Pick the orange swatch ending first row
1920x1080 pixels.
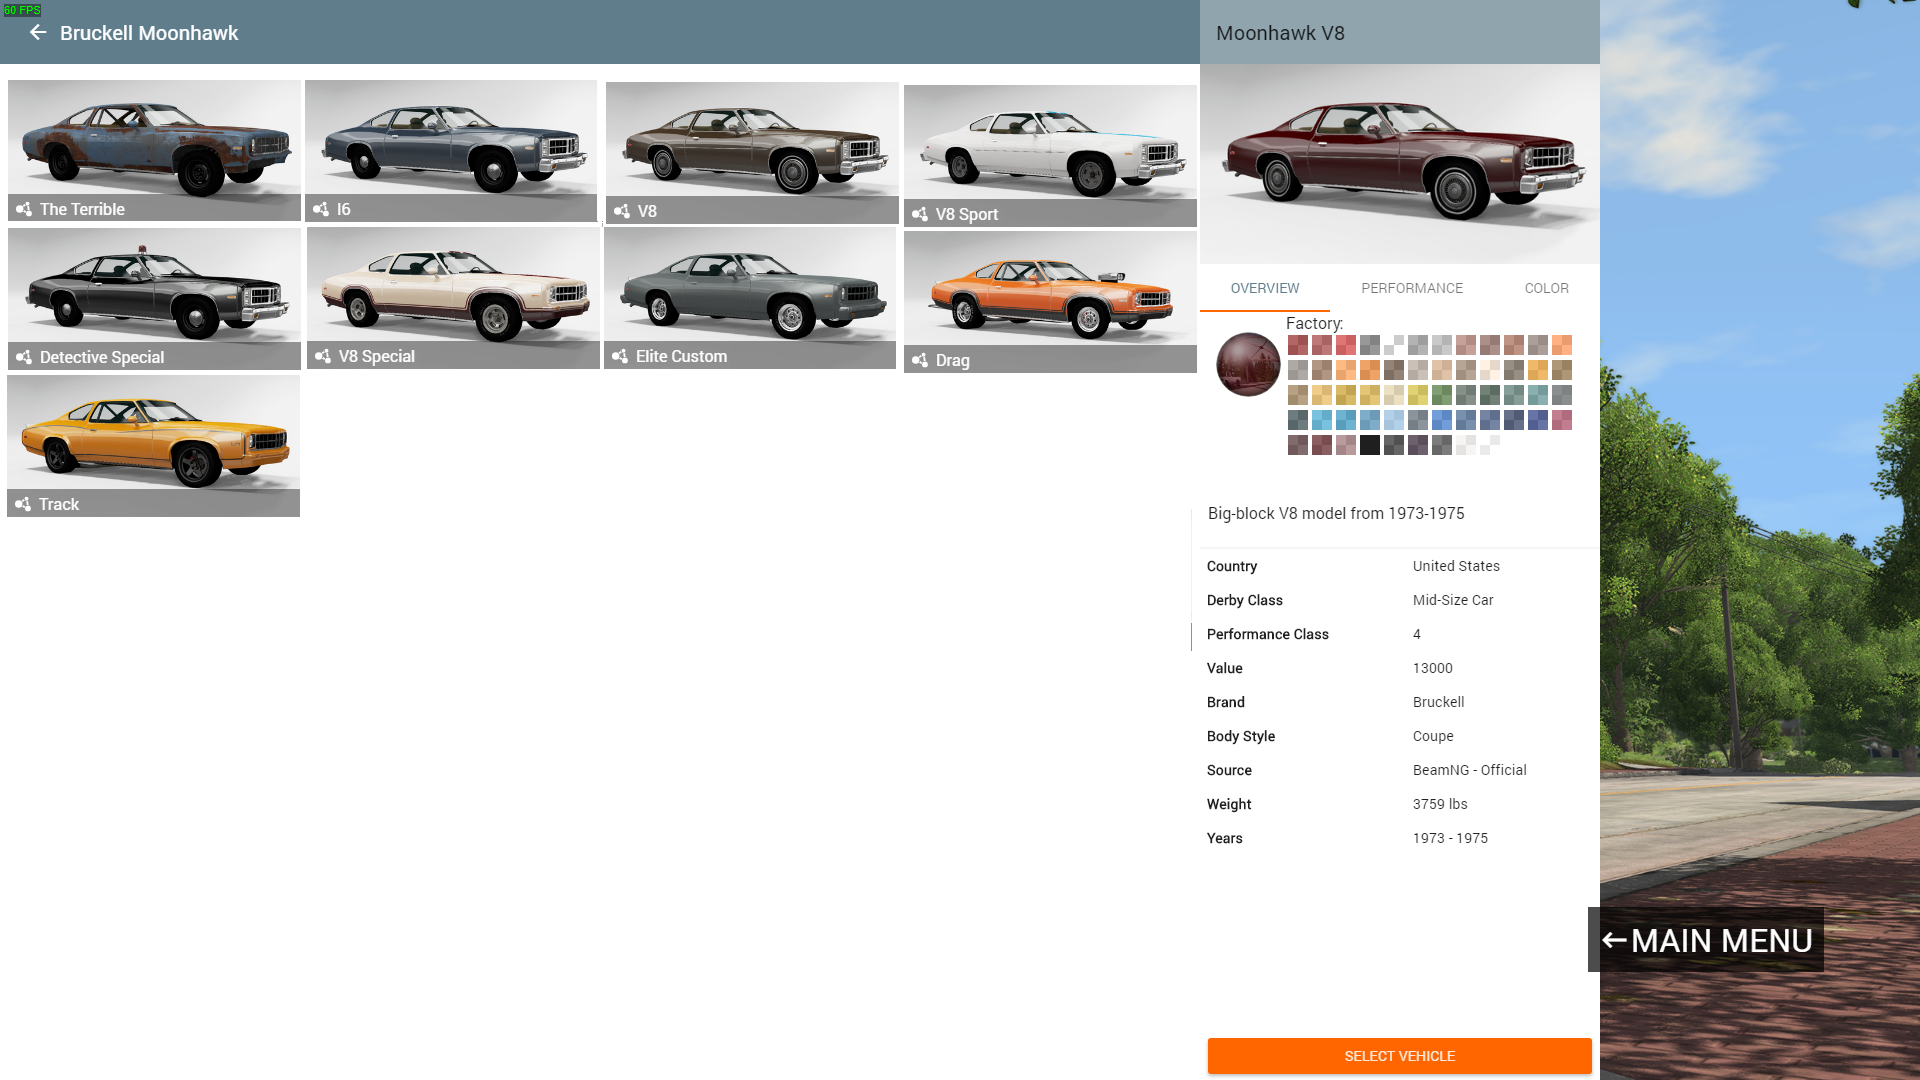click(x=1562, y=345)
